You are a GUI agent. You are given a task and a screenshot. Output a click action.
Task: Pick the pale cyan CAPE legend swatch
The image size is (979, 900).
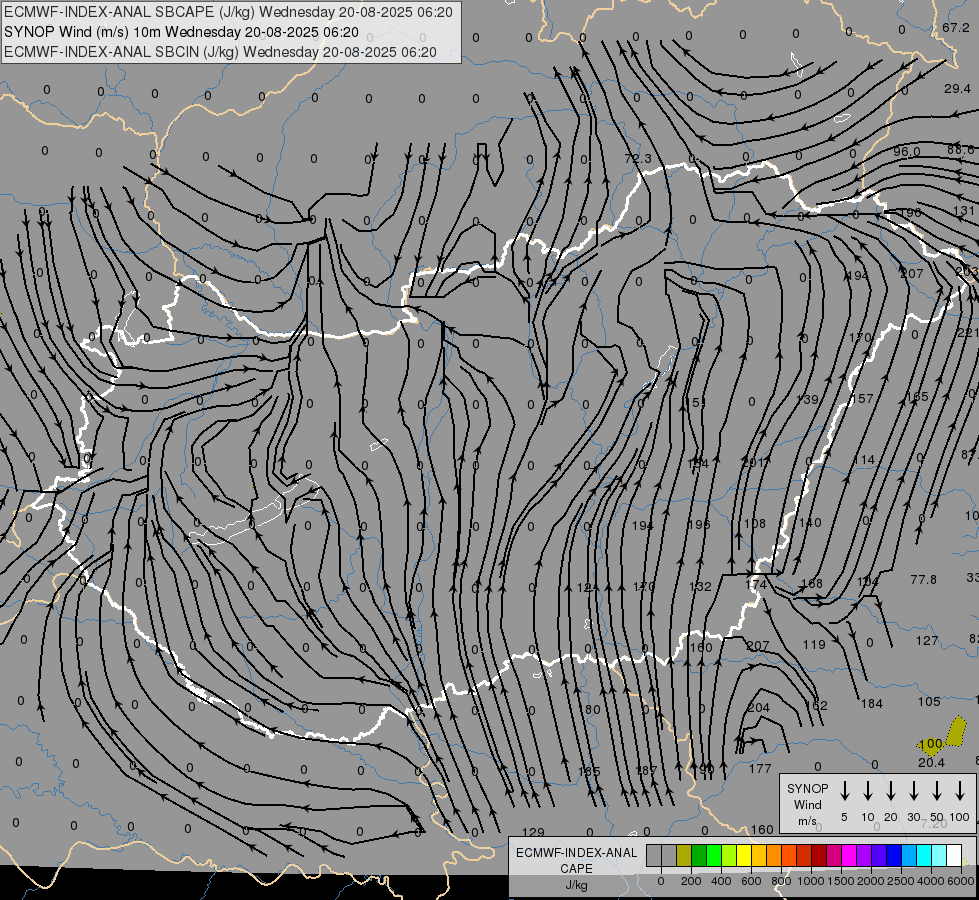(938, 856)
